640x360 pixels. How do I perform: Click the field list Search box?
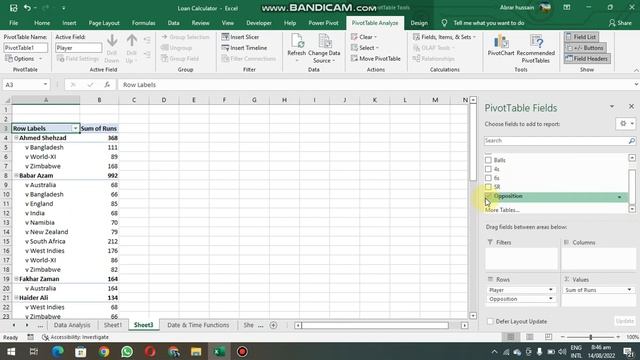tap(556, 141)
